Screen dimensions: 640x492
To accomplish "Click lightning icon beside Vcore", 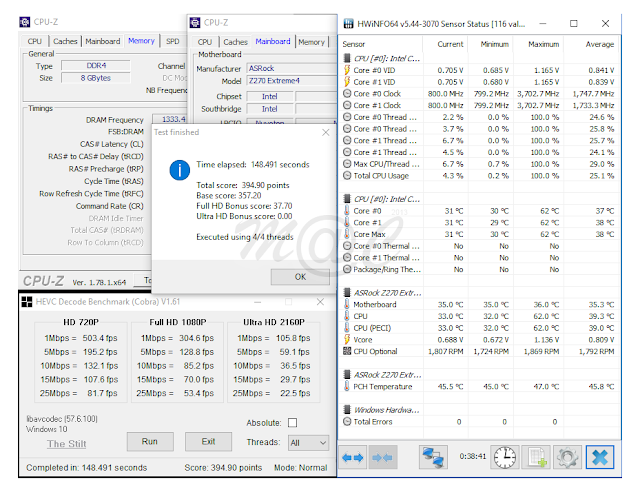I will click(347, 339).
